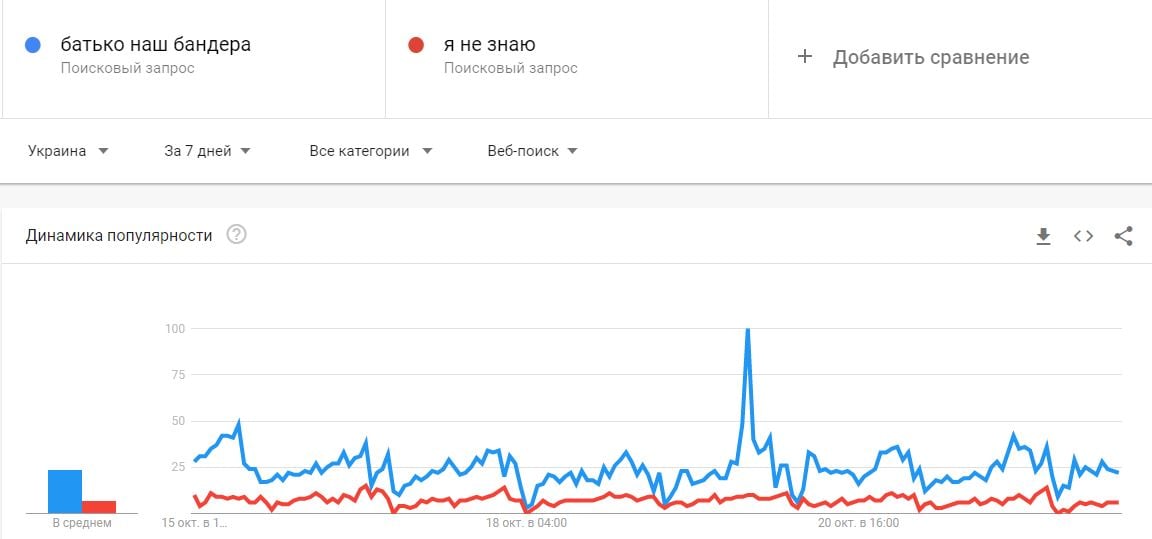Image resolution: width=1152 pixels, height=539 pixels.
Task: Click the 18 окт. в 04:00 axis label
Action: pos(526,524)
